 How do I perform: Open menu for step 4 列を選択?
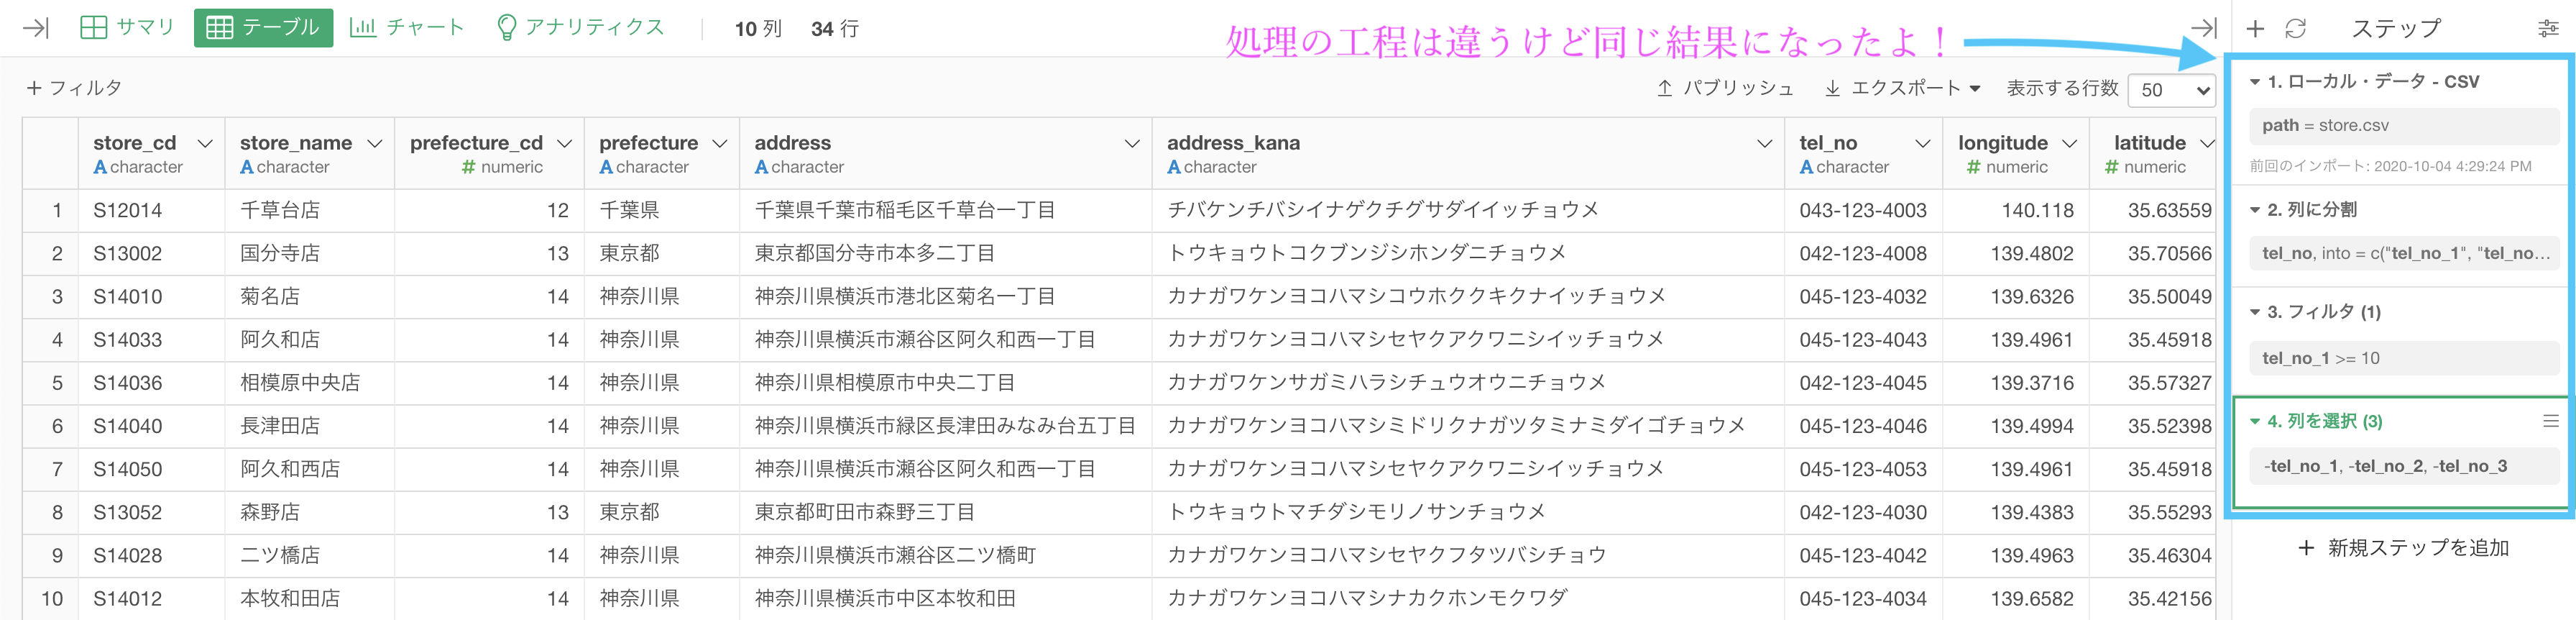coord(2550,421)
